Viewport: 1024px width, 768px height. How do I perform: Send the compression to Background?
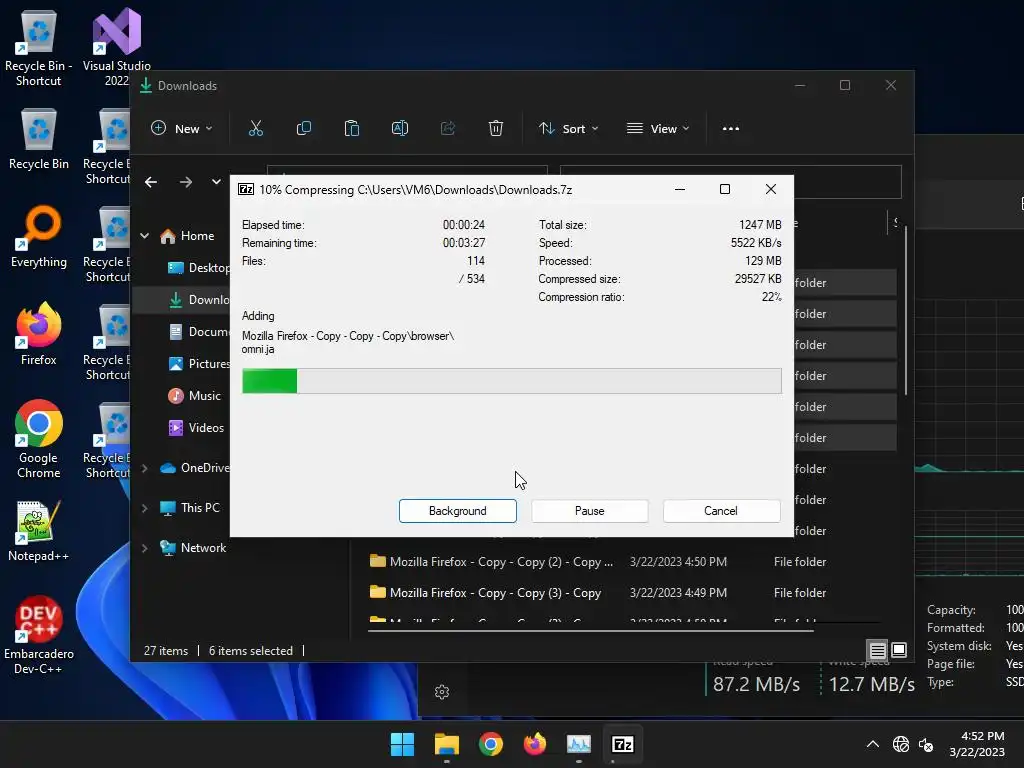457,511
